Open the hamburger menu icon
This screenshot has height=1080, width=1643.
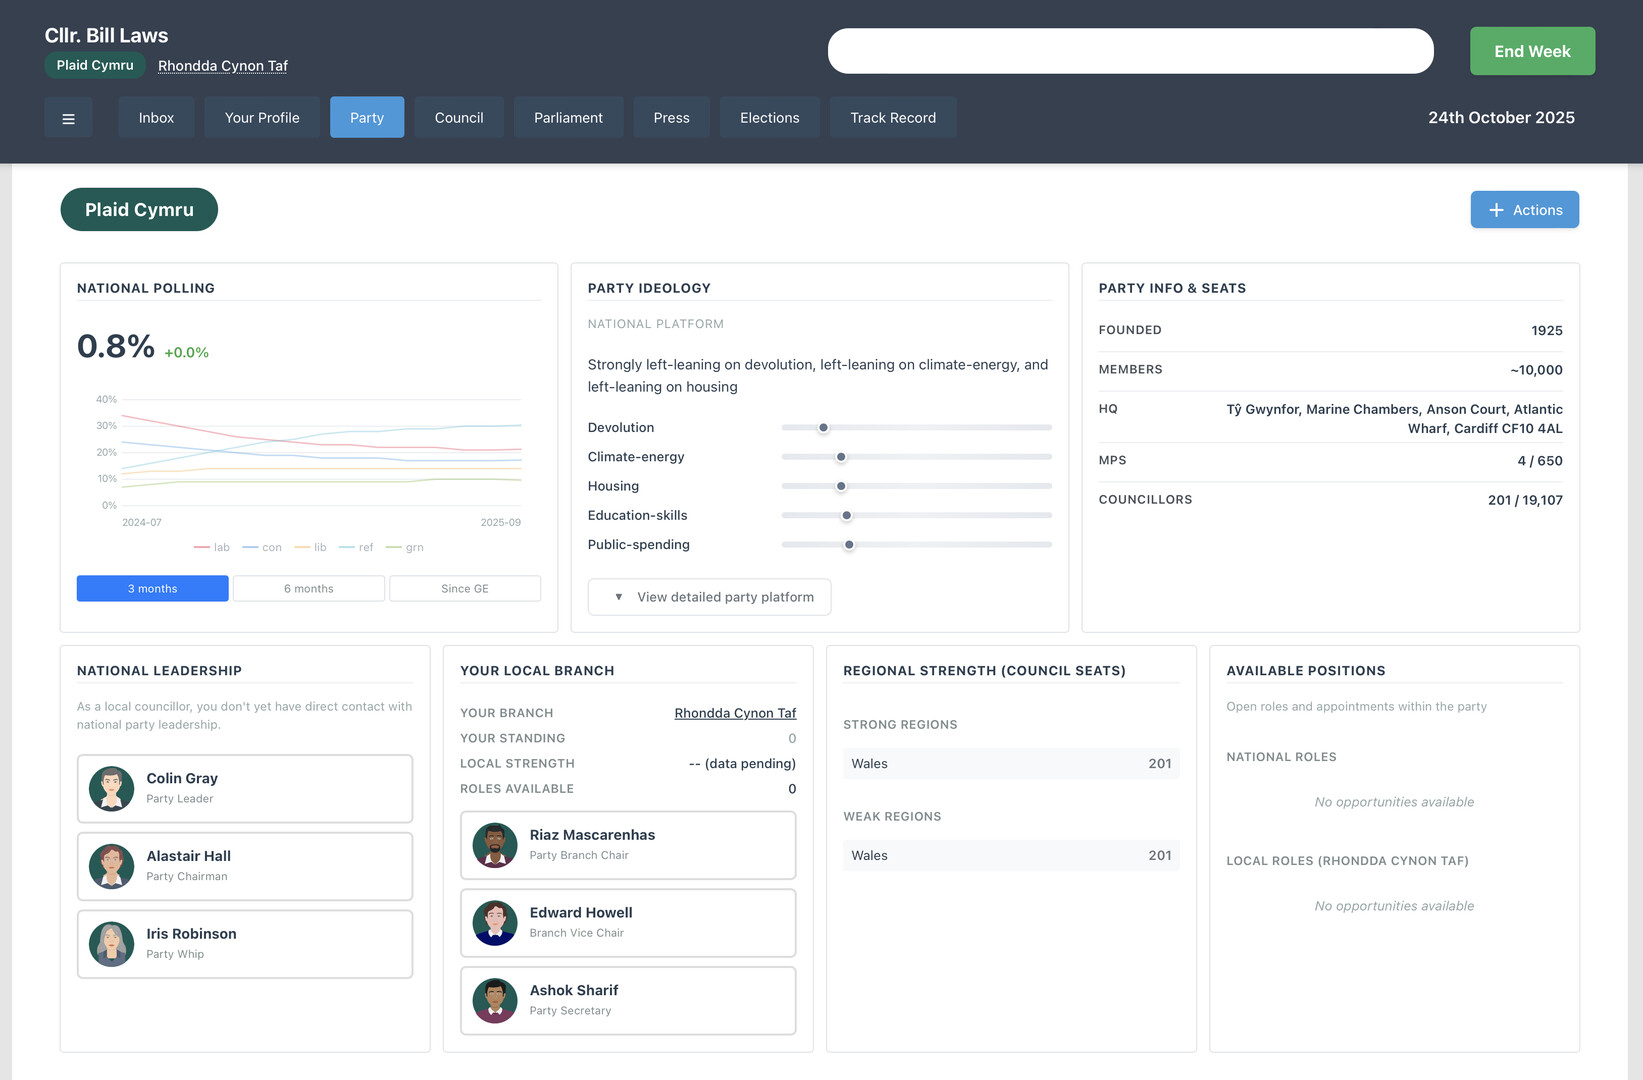tap(68, 118)
